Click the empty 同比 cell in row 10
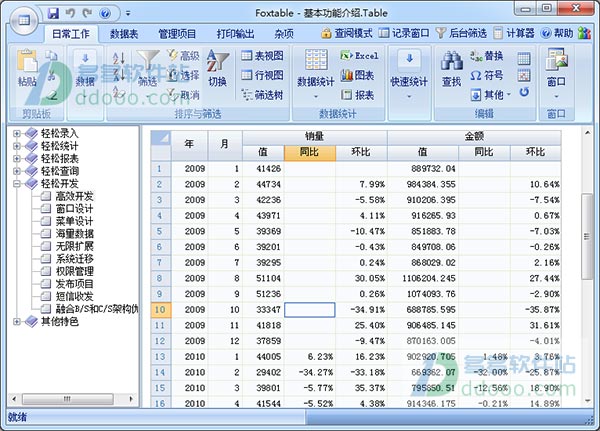The height and width of the screenshot is (431, 600). [x=310, y=310]
